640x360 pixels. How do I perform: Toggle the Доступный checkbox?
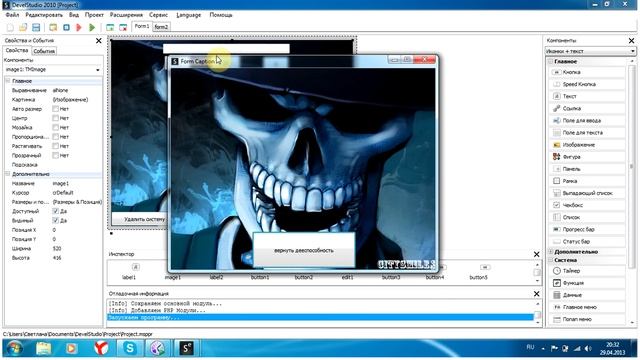point(56,211)
